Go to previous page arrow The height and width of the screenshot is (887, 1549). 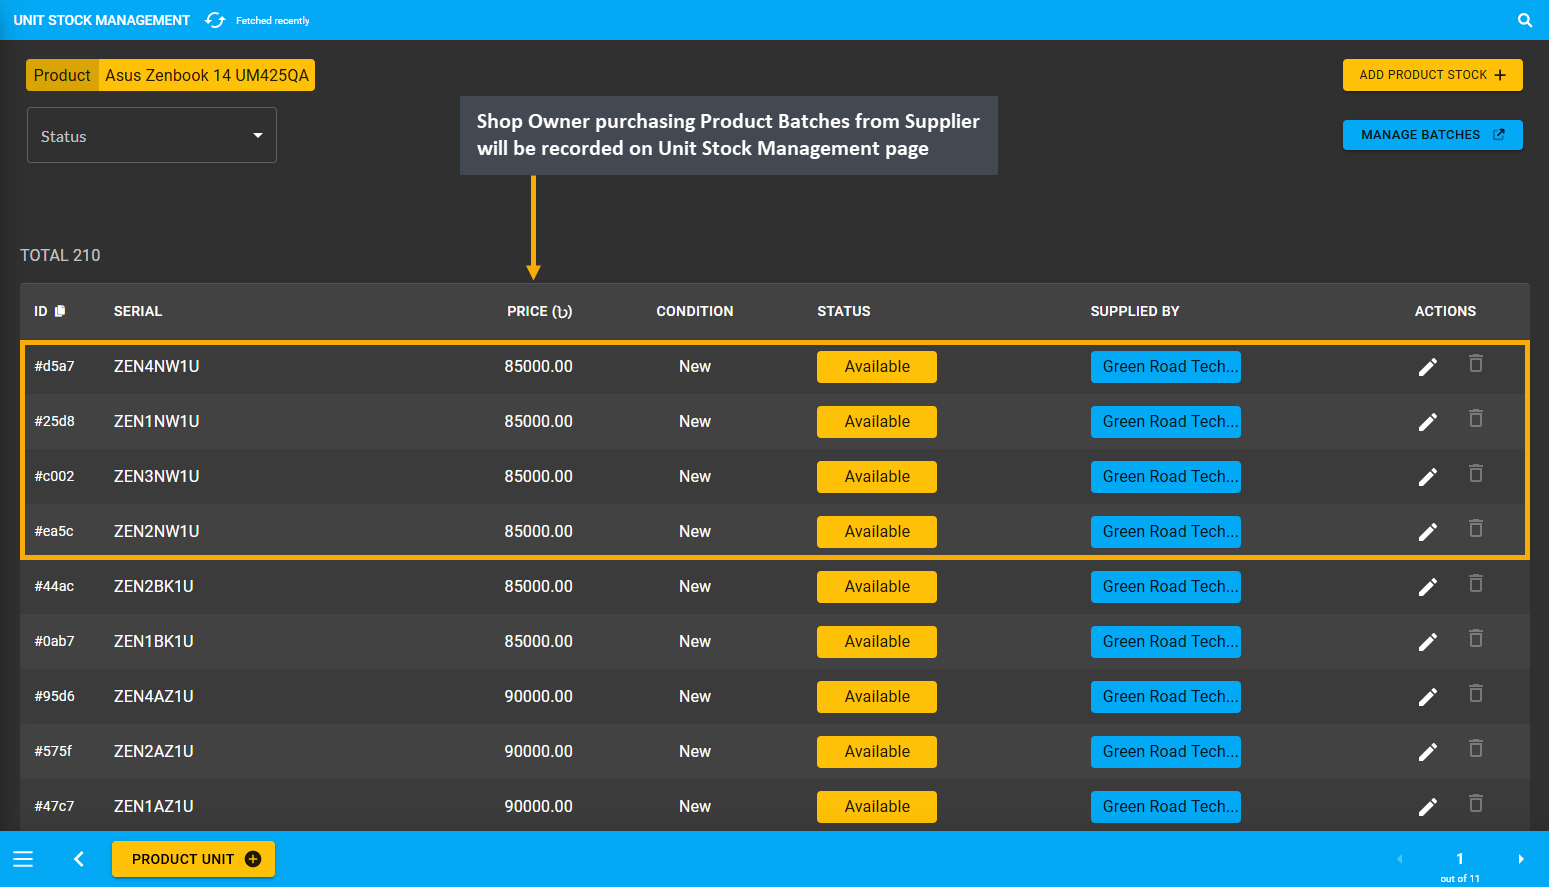click(1399, 859)
